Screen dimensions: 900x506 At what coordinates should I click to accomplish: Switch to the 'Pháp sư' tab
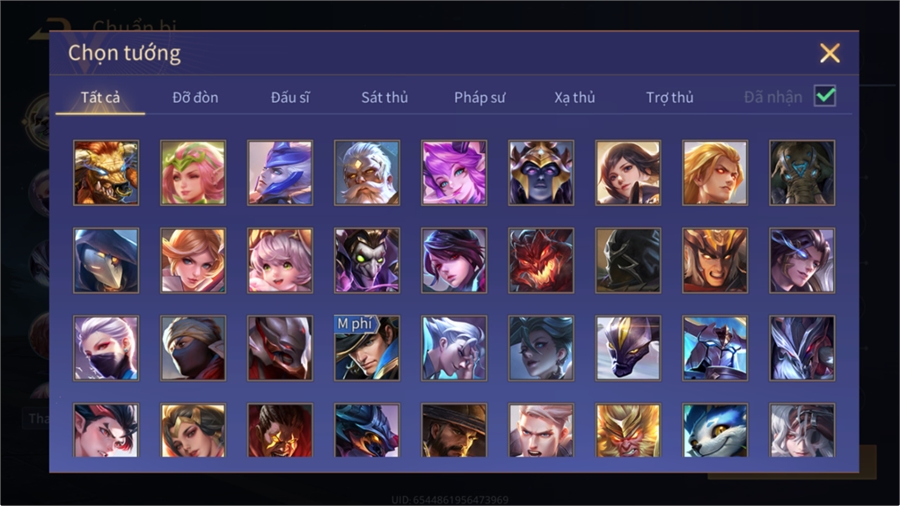click(480, 98)
